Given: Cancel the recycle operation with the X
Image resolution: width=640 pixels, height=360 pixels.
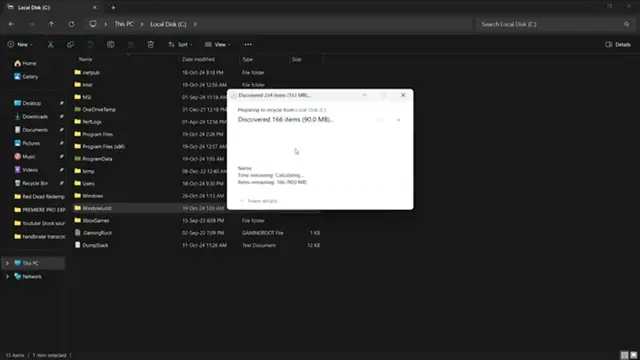Looking at the screenshot, I should (x=398, y=120).
